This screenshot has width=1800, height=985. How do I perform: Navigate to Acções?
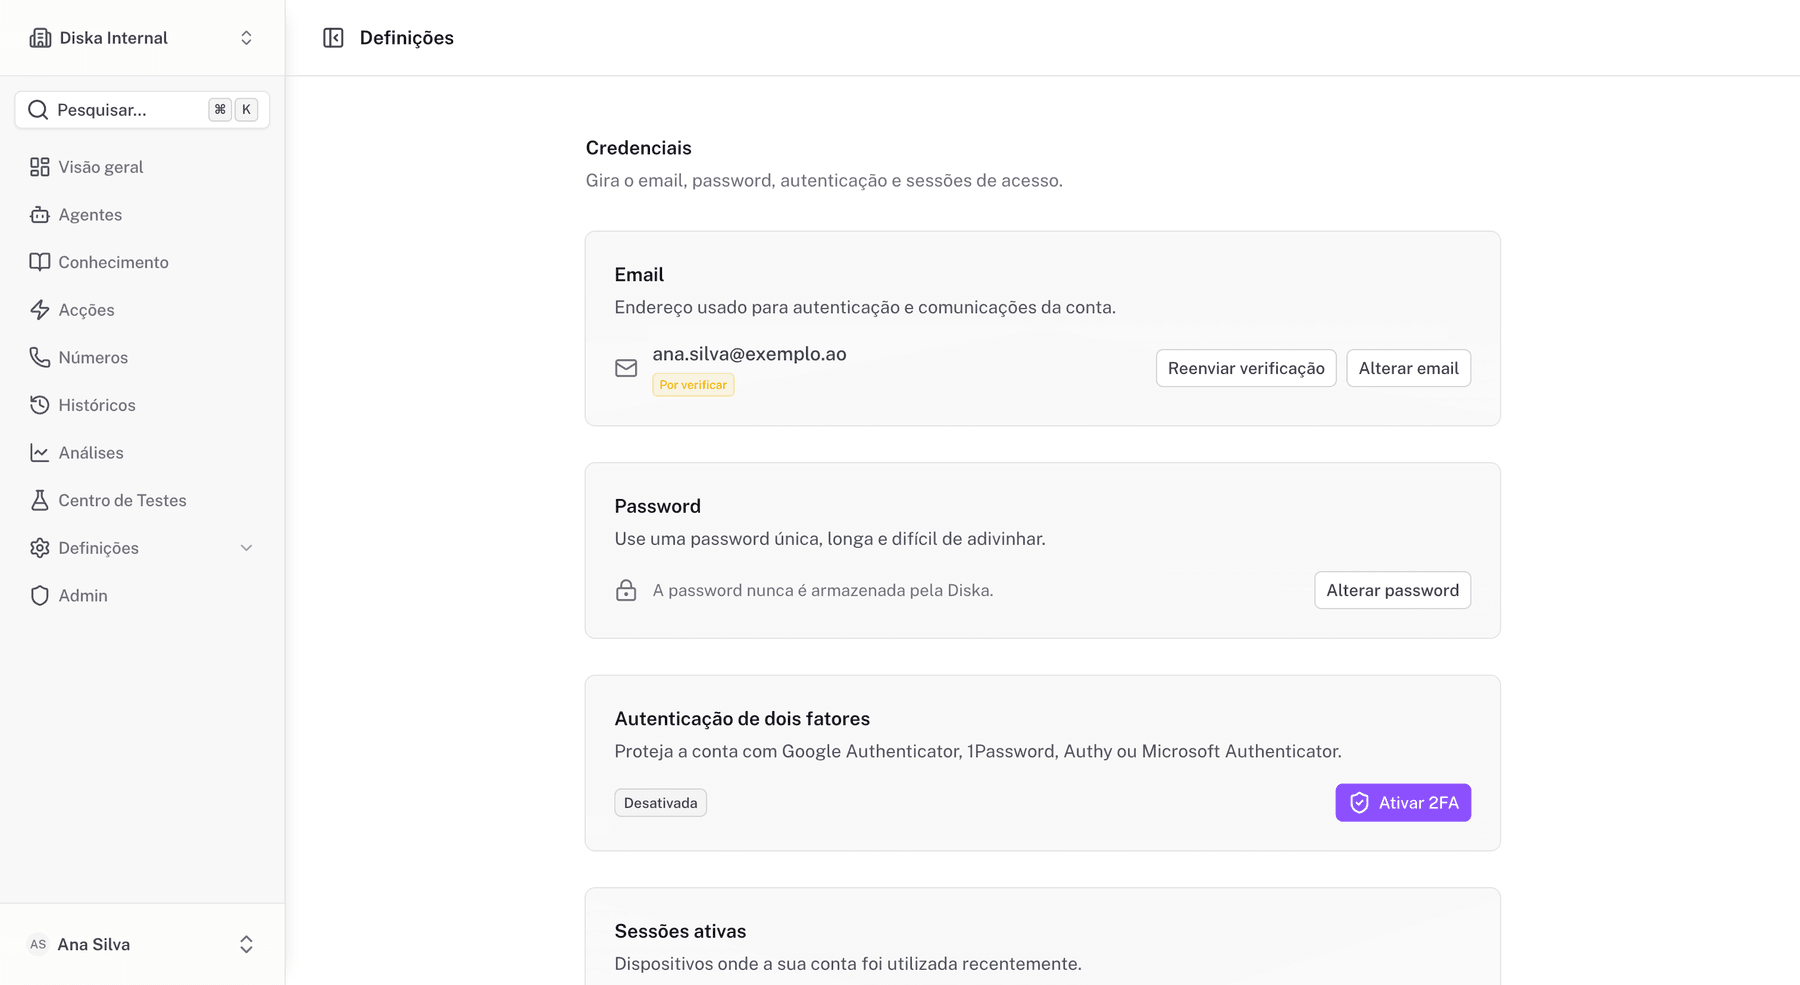pyautogui.click(x=86, y=310)
